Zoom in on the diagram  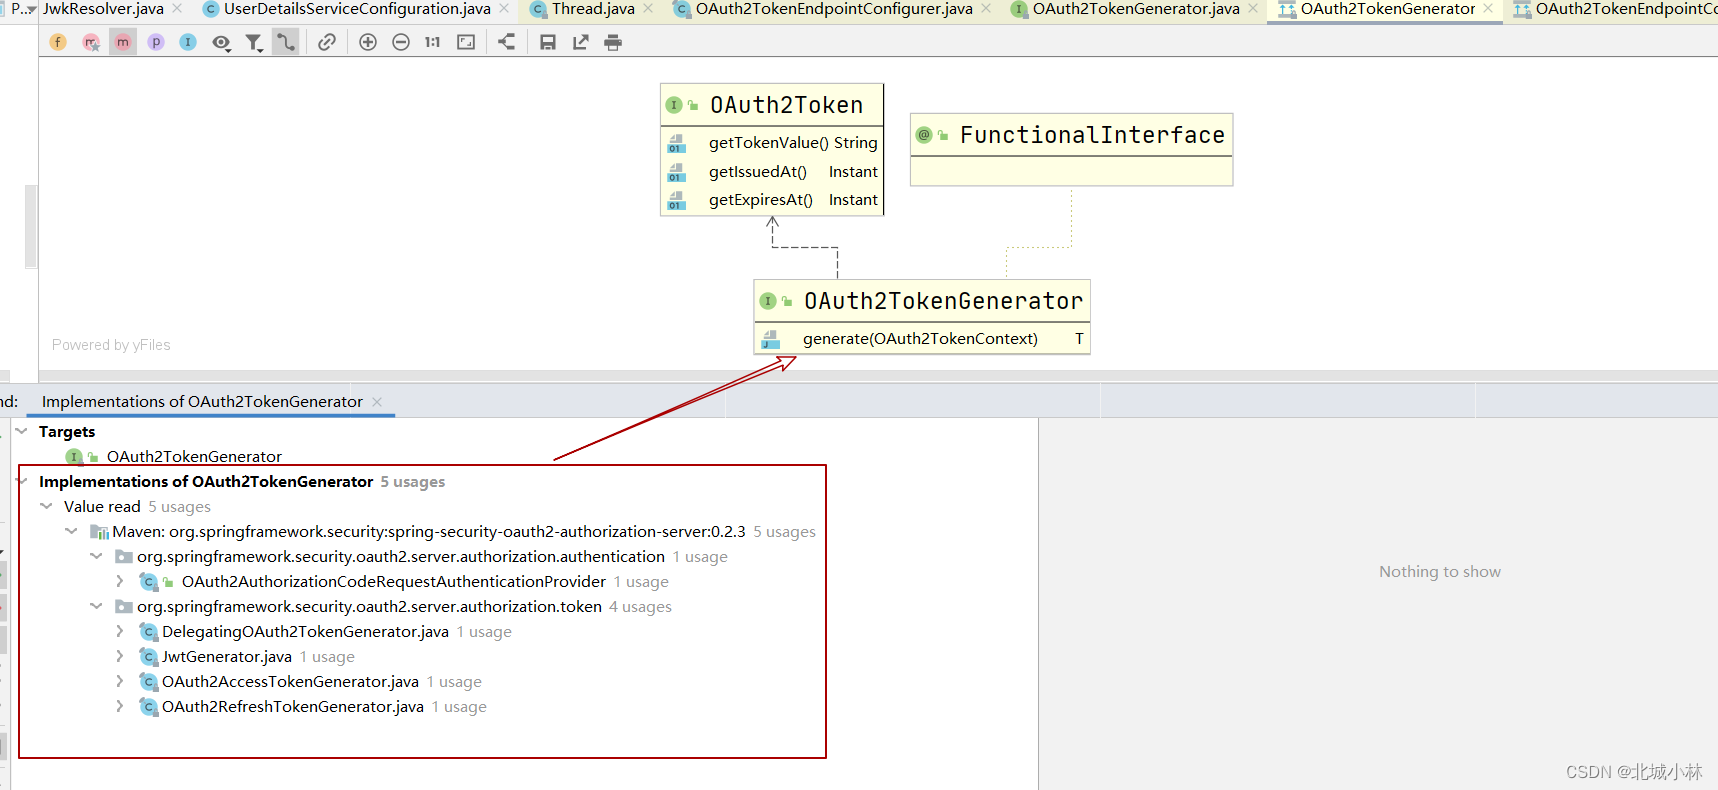click(368, 42)
